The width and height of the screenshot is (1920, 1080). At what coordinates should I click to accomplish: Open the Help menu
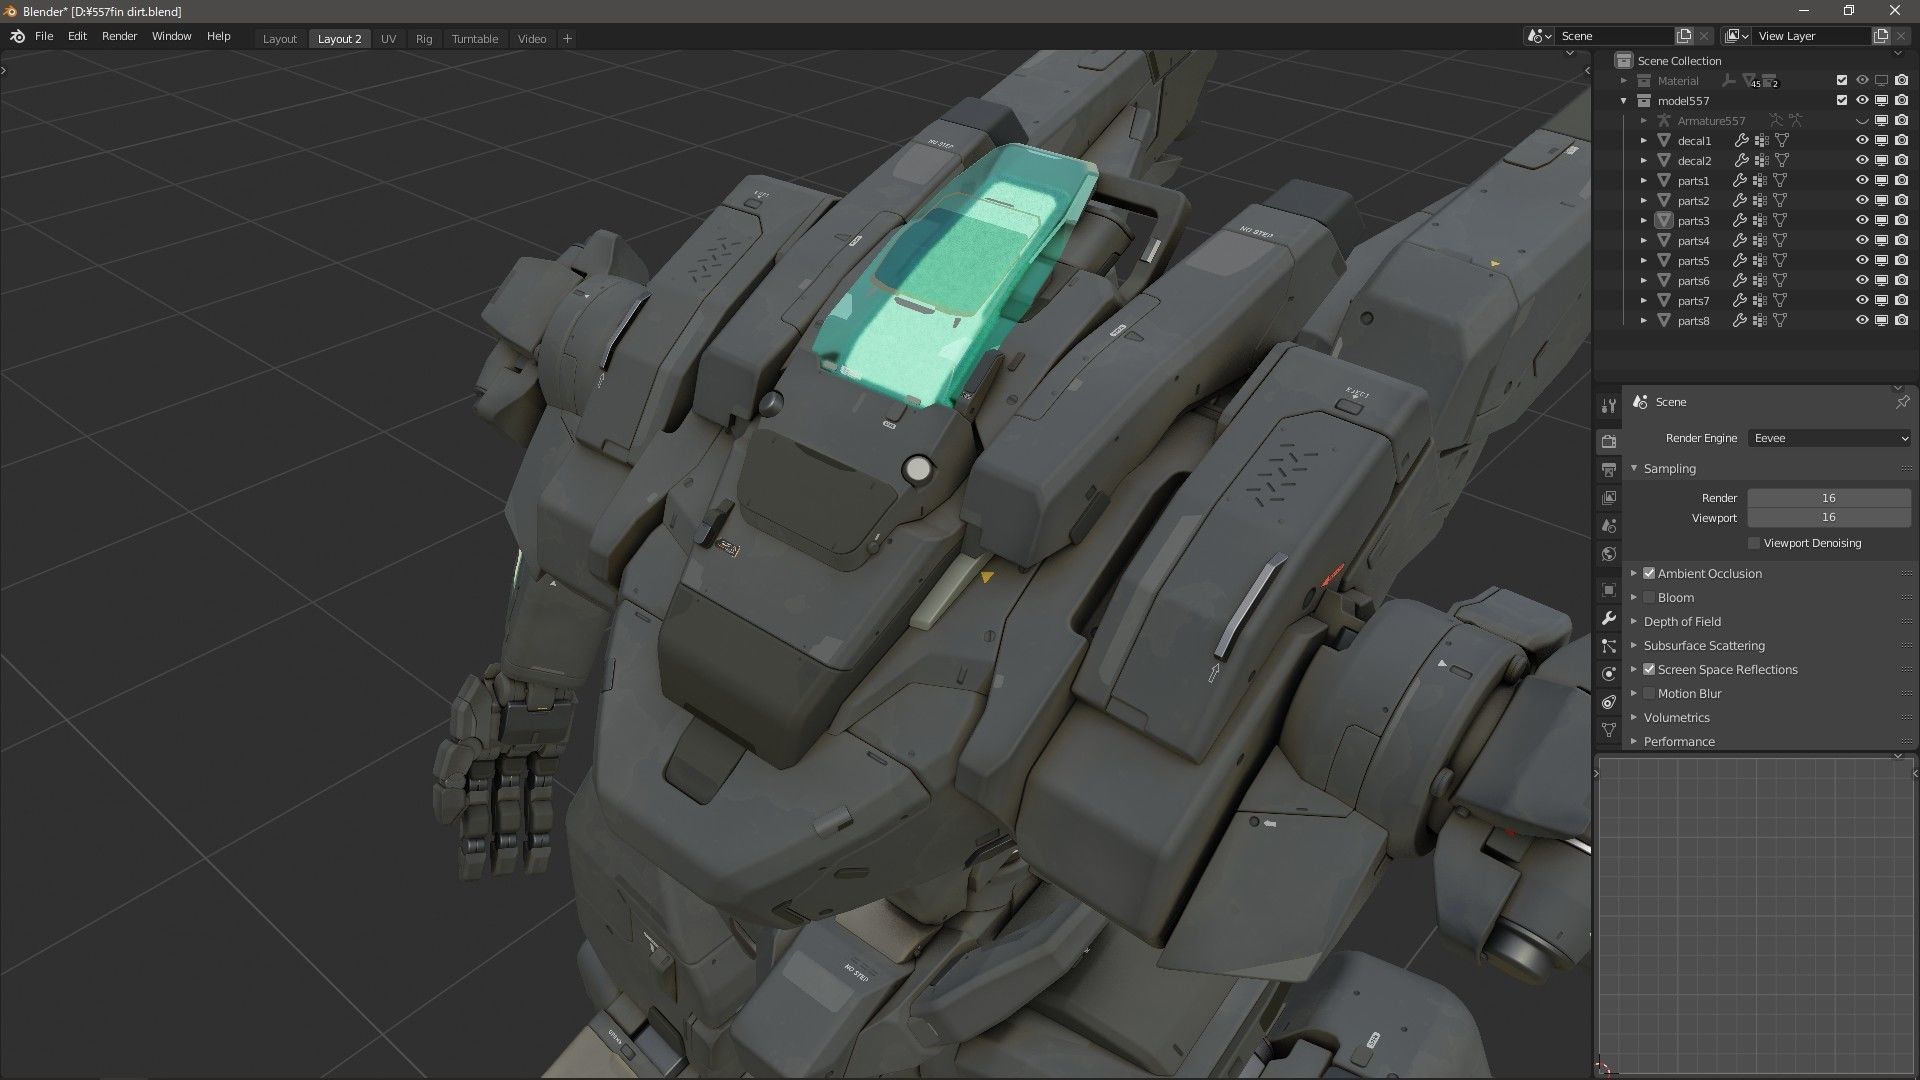click(x=218, y=36)
